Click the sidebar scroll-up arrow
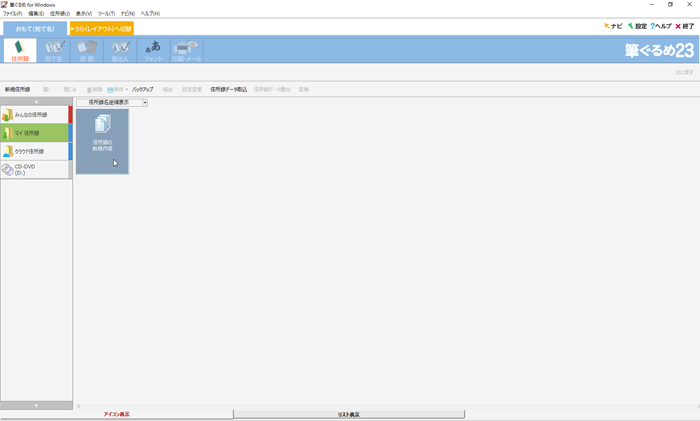 coord(36,102)
